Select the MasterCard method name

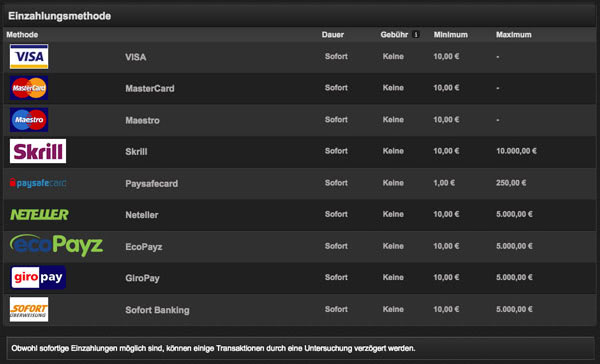[x=150, y=88]
